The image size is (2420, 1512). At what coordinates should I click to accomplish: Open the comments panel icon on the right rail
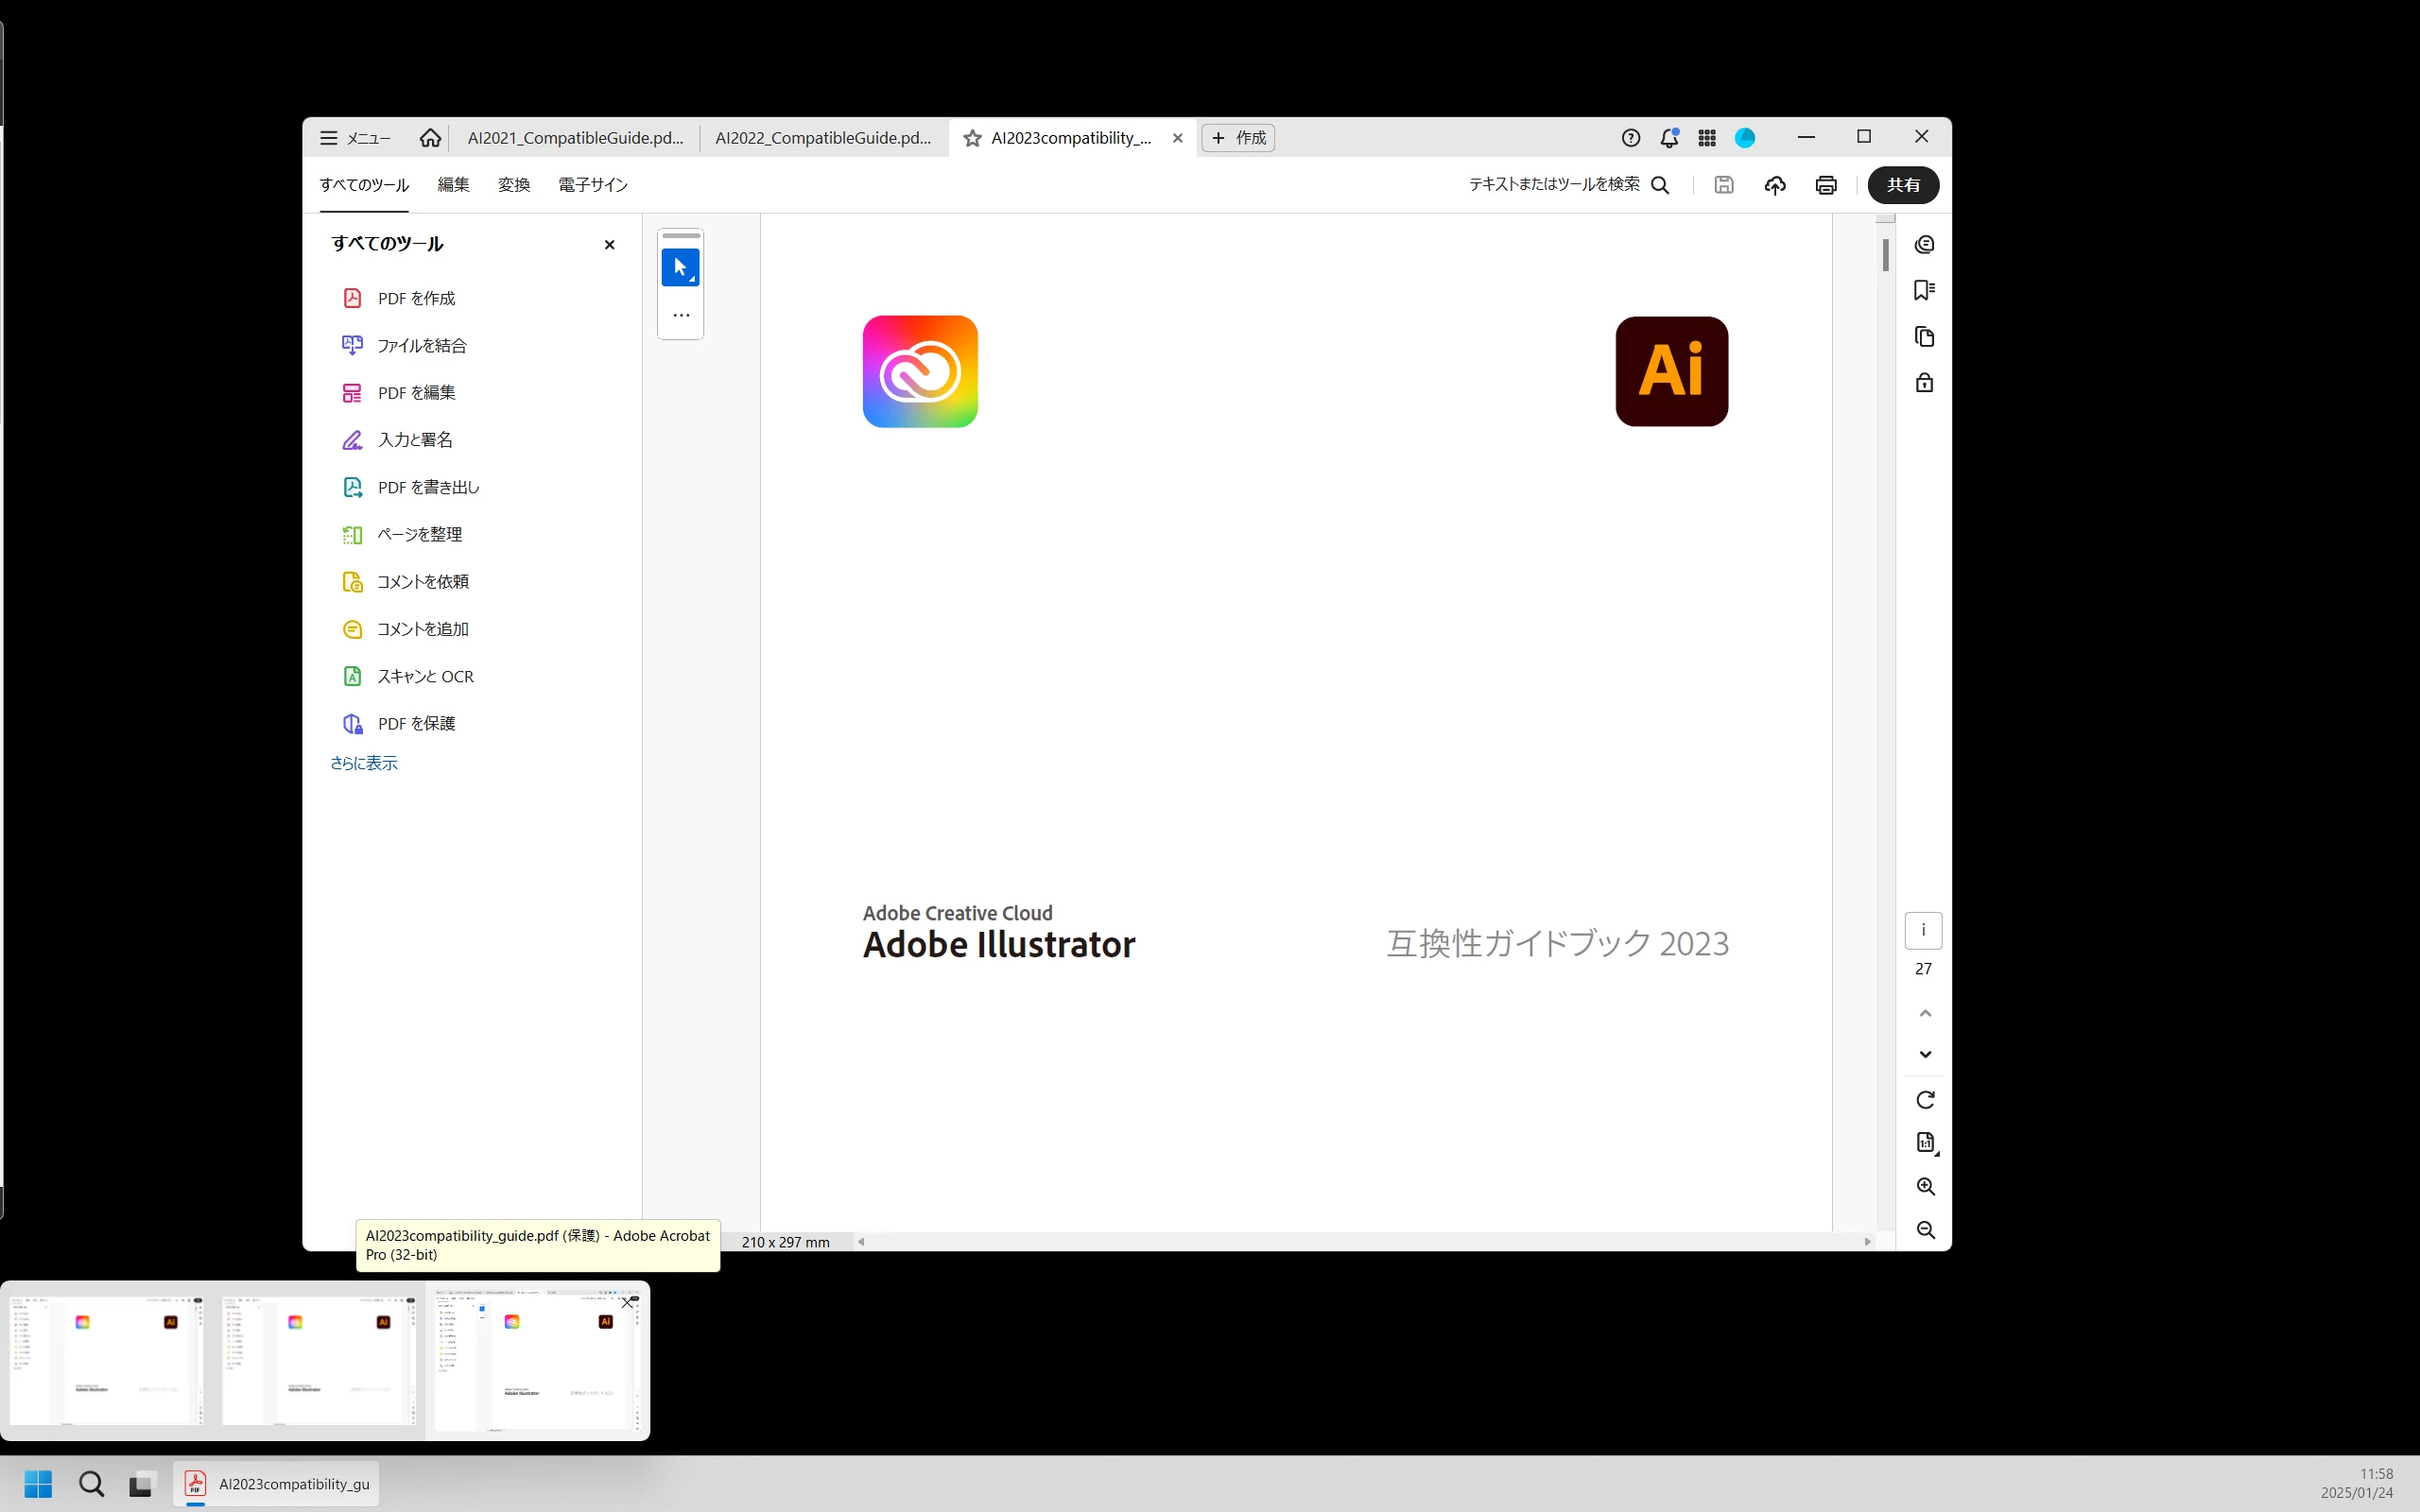click(x=1924, y=245)
